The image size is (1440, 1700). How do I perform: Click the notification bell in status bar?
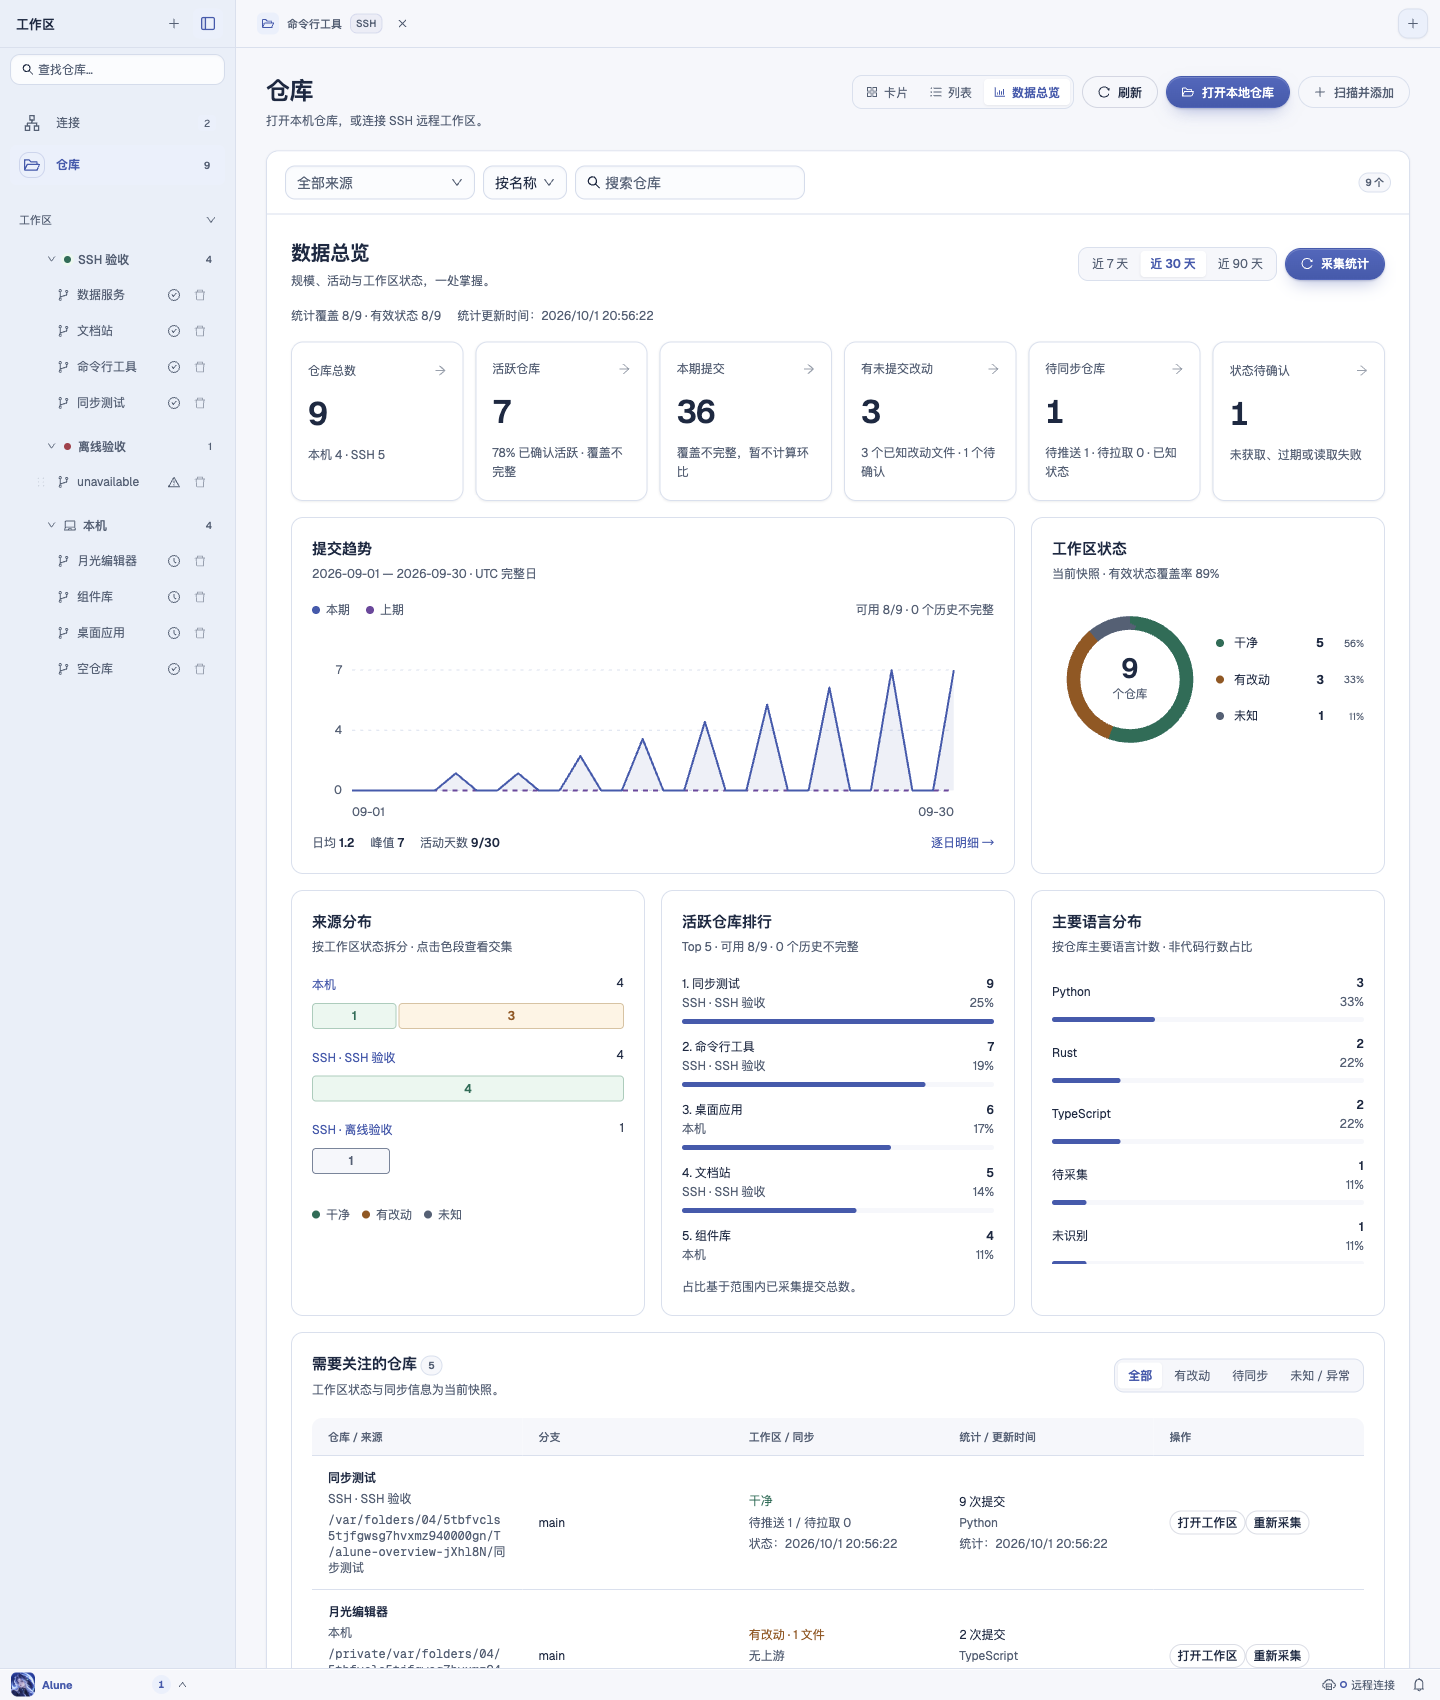(x=1418, y=1685)
